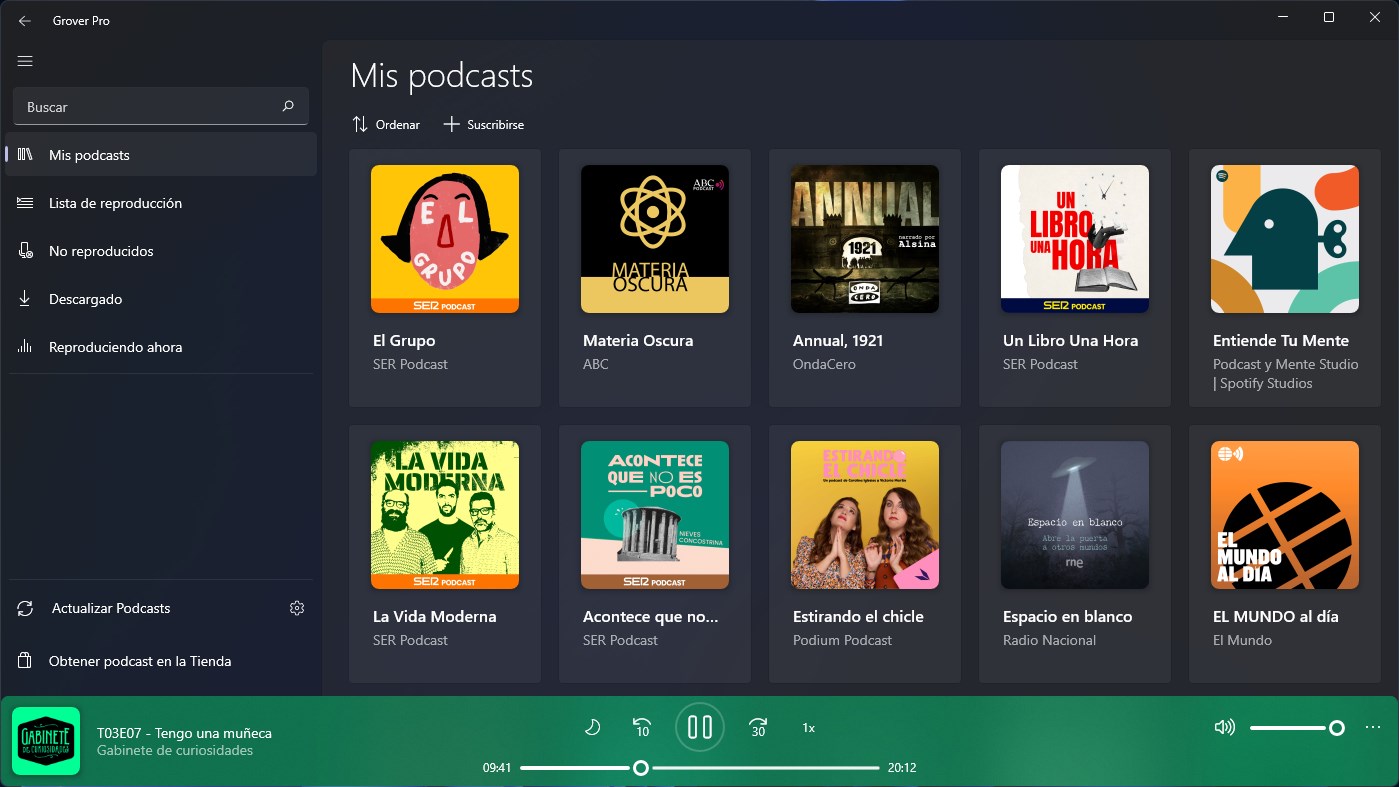1399x787 pixels.
Task: Click the back arrow in title bar
Action: point(25,20)
